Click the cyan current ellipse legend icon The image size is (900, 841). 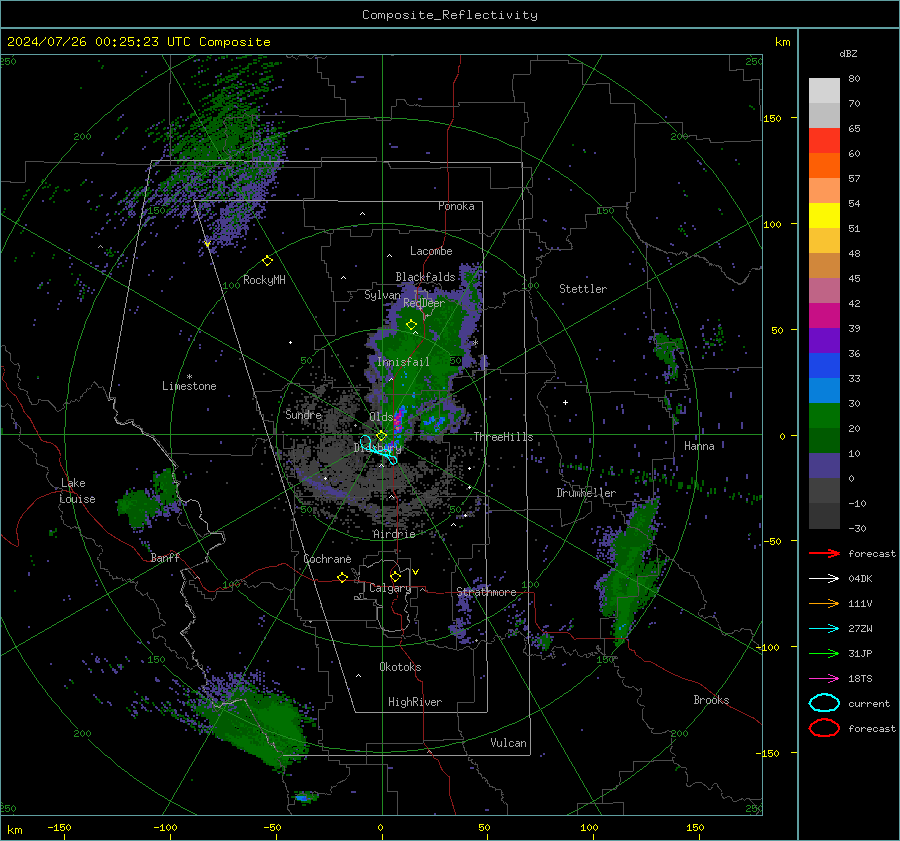pyautogui.click(x=824, y=703)
